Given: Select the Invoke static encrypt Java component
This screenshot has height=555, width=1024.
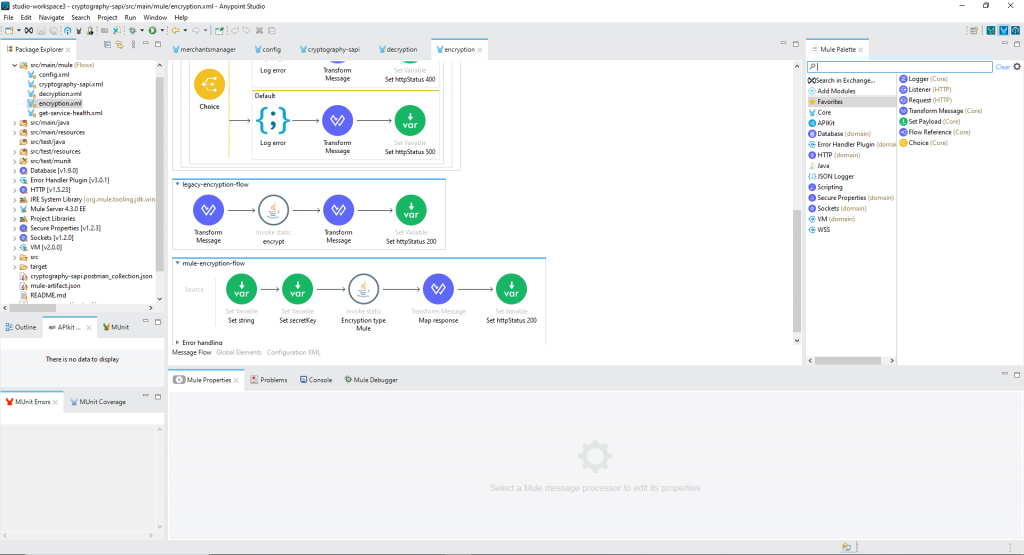Looking at the screenshot, I should 274,210.
